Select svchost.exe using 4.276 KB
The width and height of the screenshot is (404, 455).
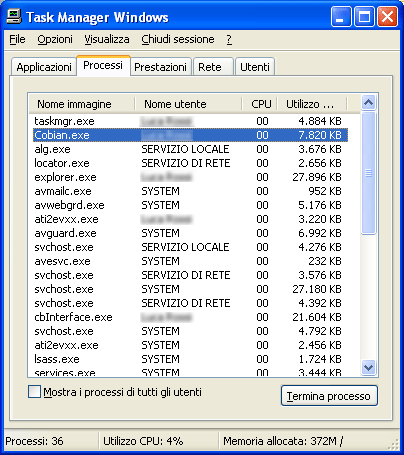click(190, 247)
